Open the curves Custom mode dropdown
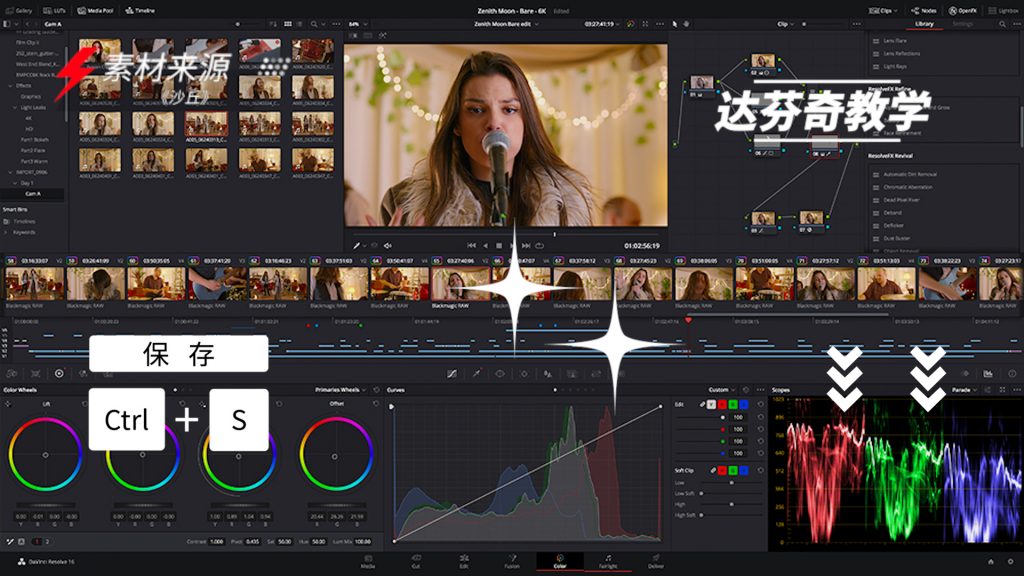Image resolution: width=1024 pixels, height=576 pixels. click(722, 390)
